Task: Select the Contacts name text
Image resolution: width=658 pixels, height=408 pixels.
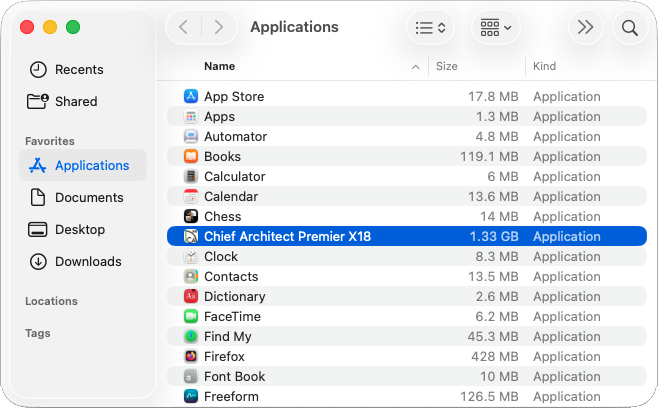Action: (x=231, y=276)
